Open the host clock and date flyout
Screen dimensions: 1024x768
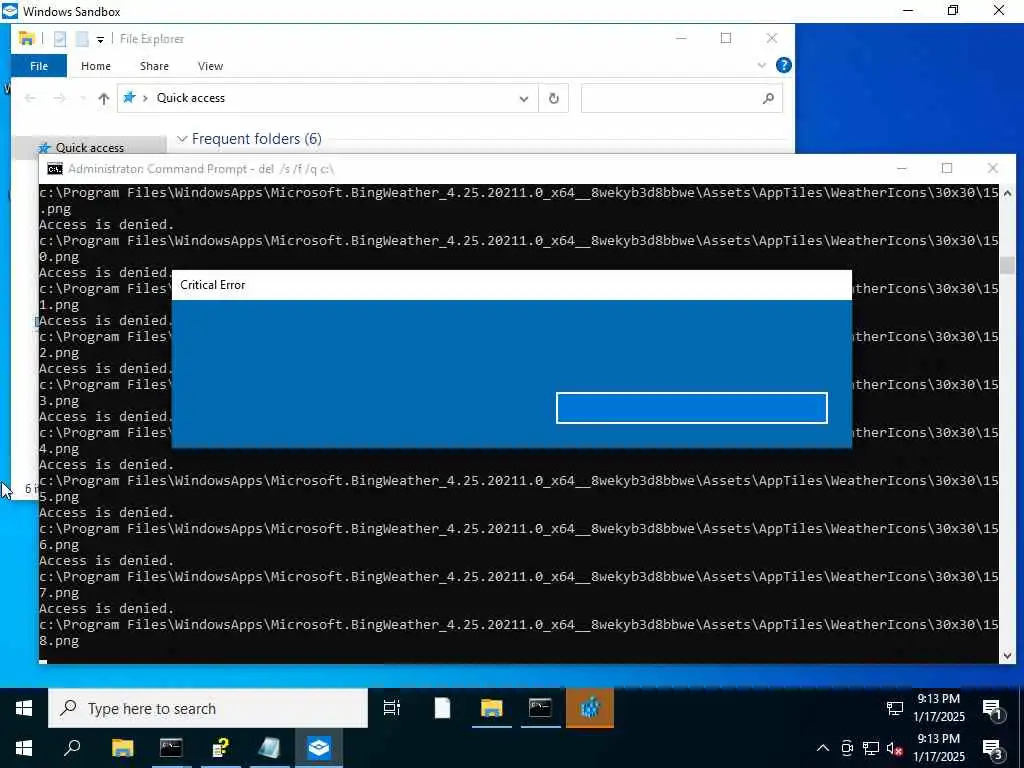click(938, 748)
